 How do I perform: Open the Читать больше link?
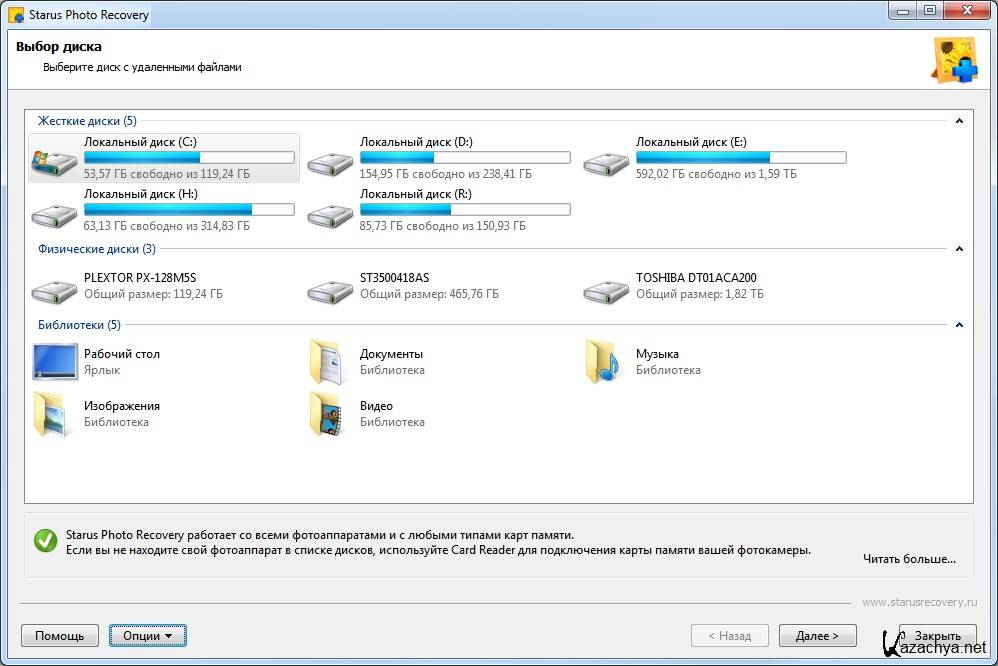coord(909,559)
